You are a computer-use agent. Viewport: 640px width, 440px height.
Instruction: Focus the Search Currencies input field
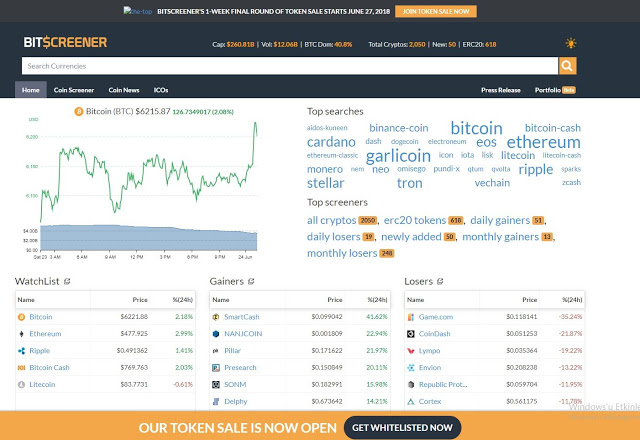[290, 66]
